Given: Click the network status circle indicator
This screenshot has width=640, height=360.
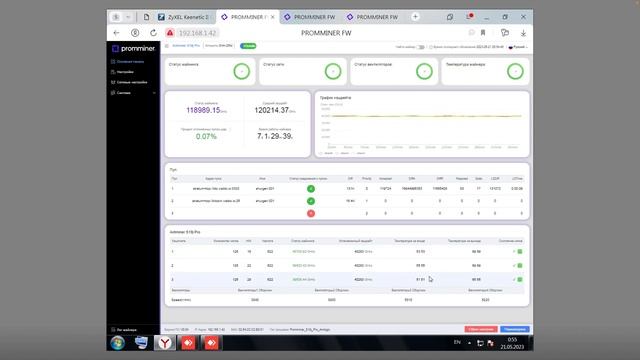Looking at the screenshot, I should tap(333, 71).
